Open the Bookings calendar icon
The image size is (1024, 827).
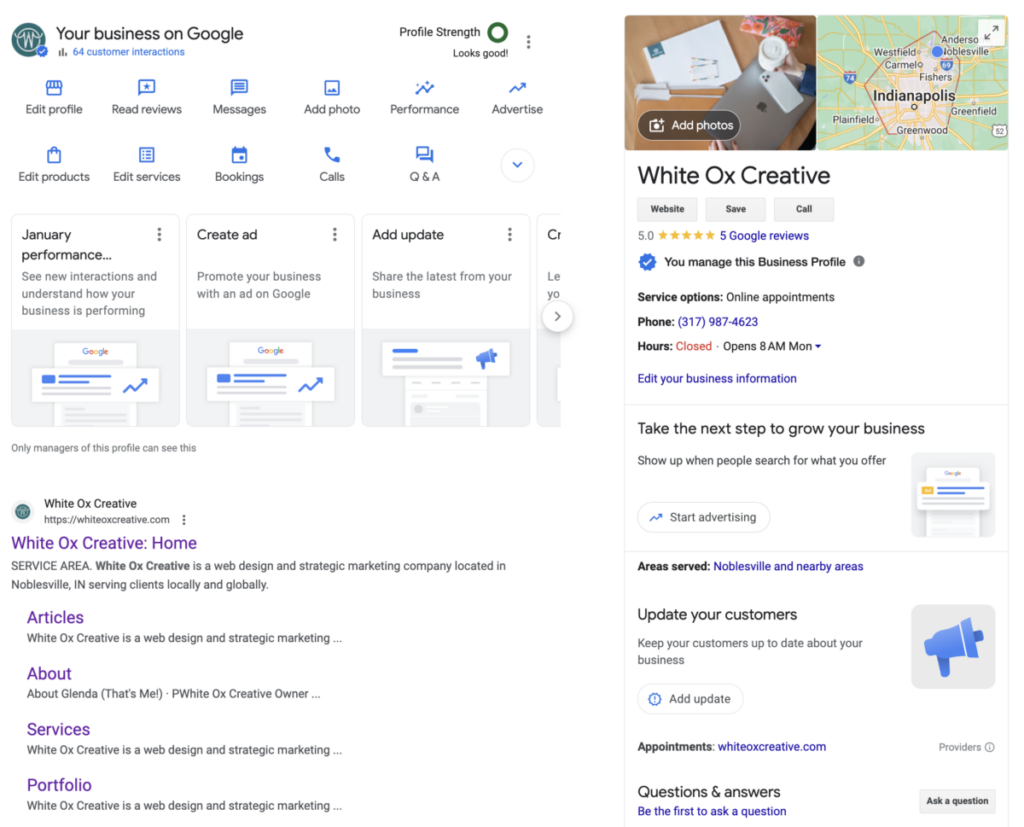(239, 155)
